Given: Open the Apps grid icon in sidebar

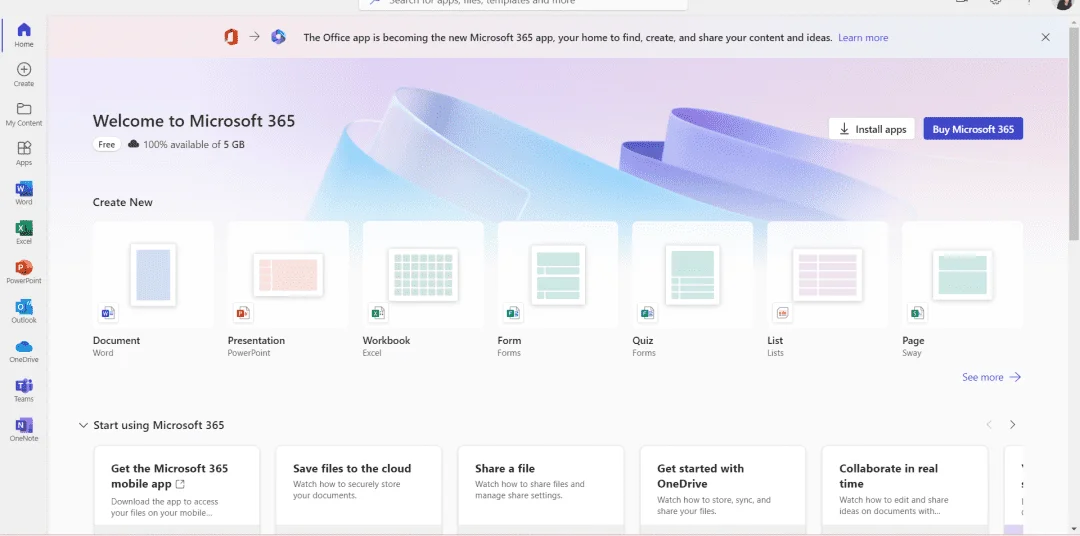Looking at the screenshot, I should pos(23,148).
